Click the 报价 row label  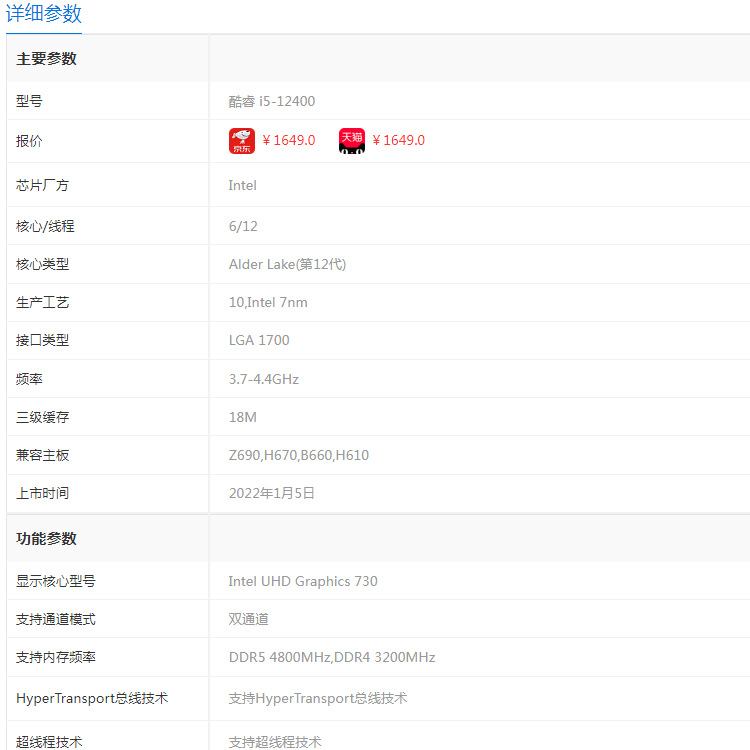(29, 141)
